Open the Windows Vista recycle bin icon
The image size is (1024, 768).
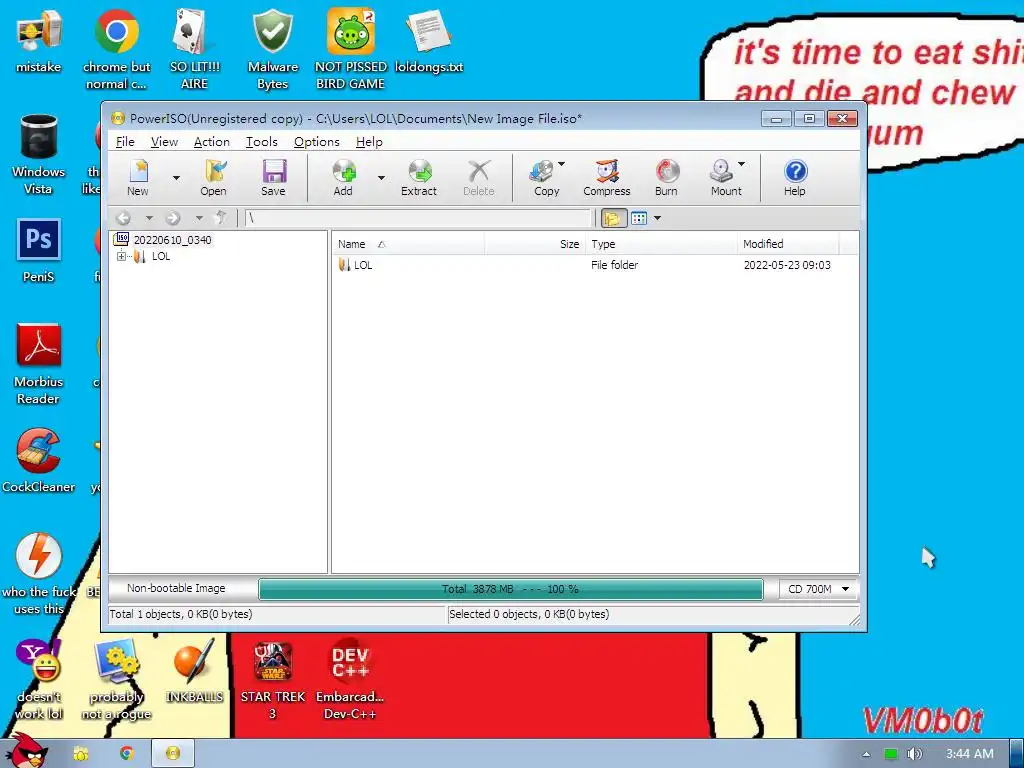coord(39,154)
